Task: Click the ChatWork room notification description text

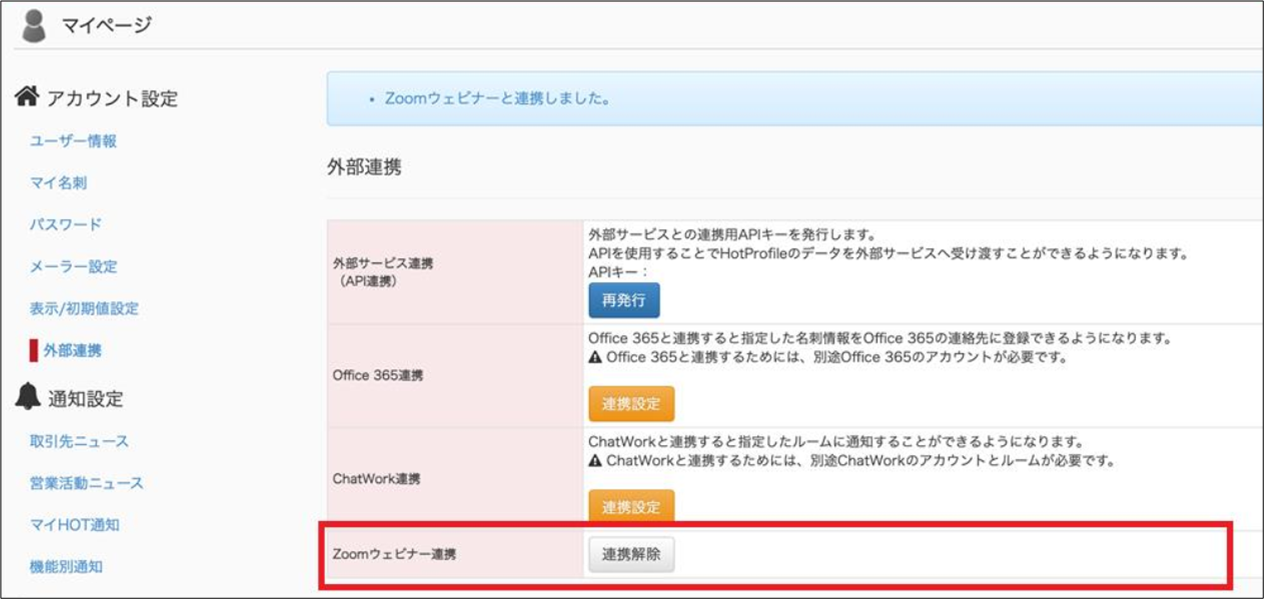Action: point(837,441)
